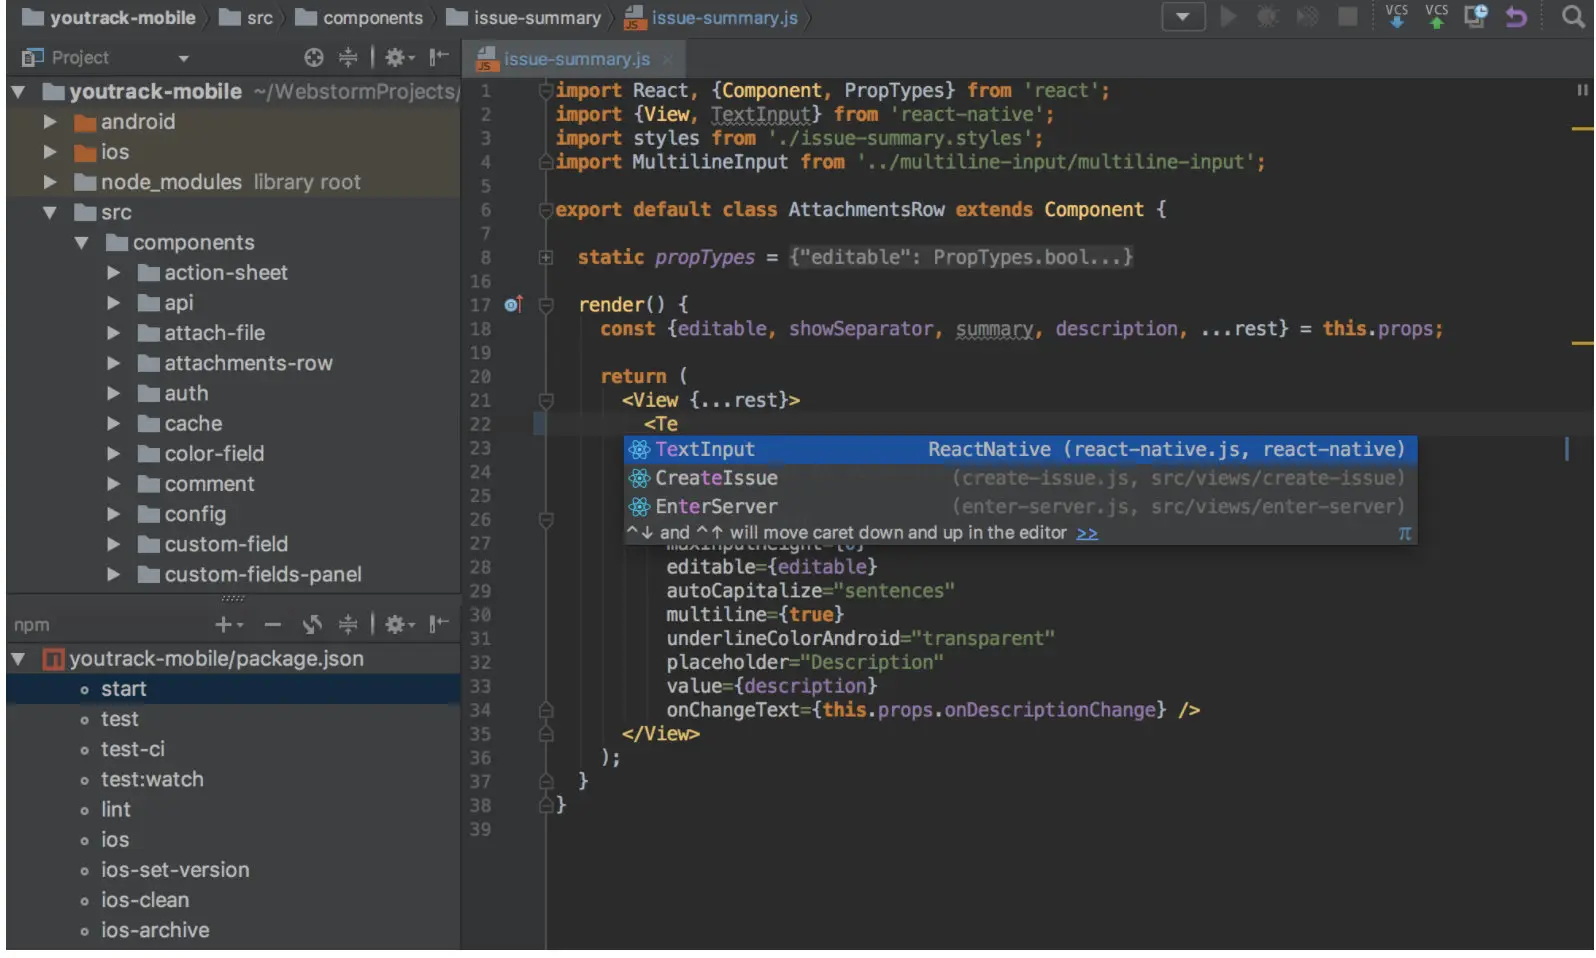Add a package.json with the npm plus icon
Image resolution: width=1596 pixels, height=958 pixels.
coord(224,625)
